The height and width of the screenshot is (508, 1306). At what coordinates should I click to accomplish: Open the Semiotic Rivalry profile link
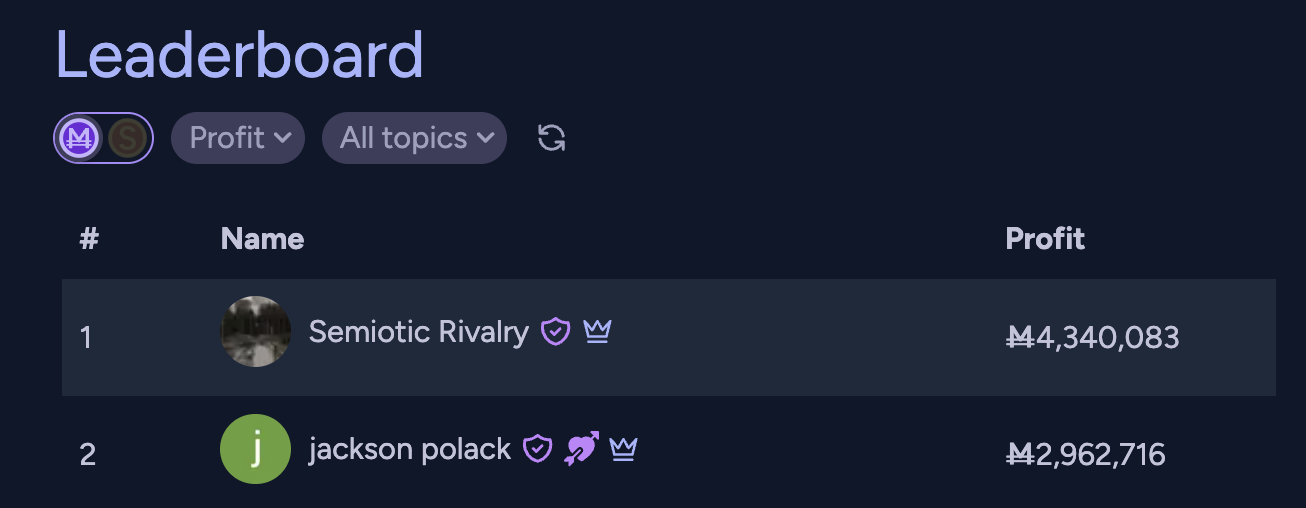point(418,331)
